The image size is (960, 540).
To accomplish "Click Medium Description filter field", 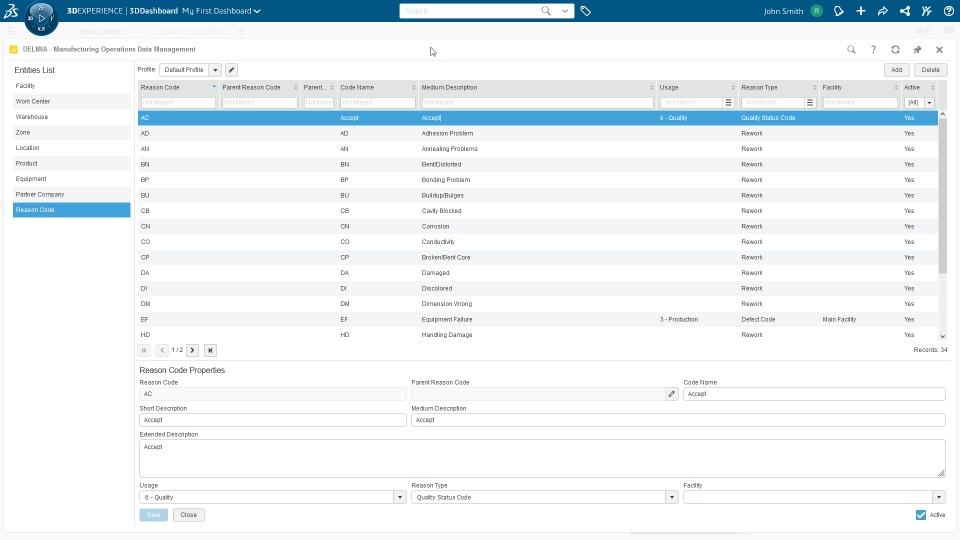I will 537,103.
